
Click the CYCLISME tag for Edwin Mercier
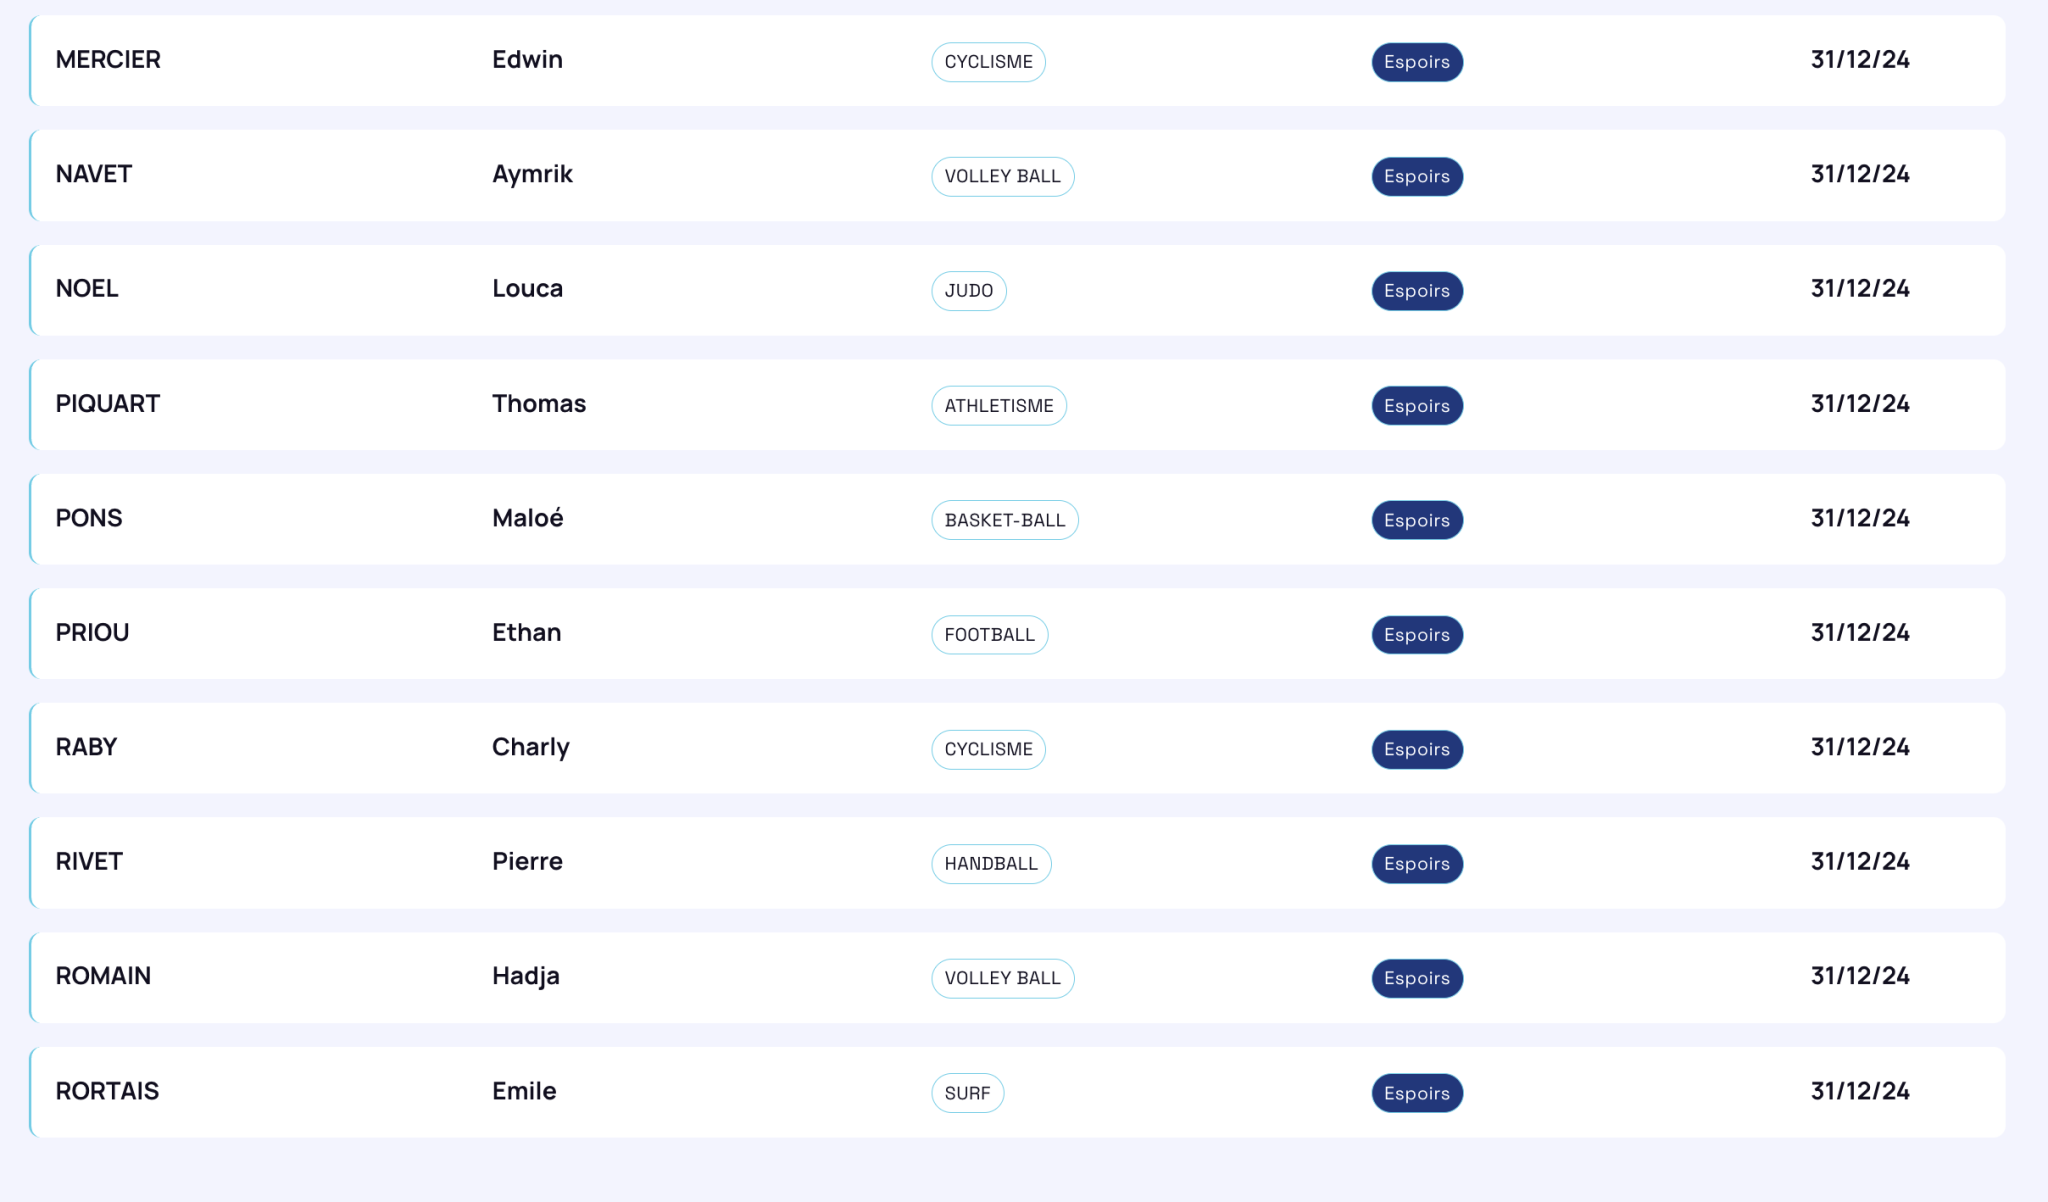[988, 62]
